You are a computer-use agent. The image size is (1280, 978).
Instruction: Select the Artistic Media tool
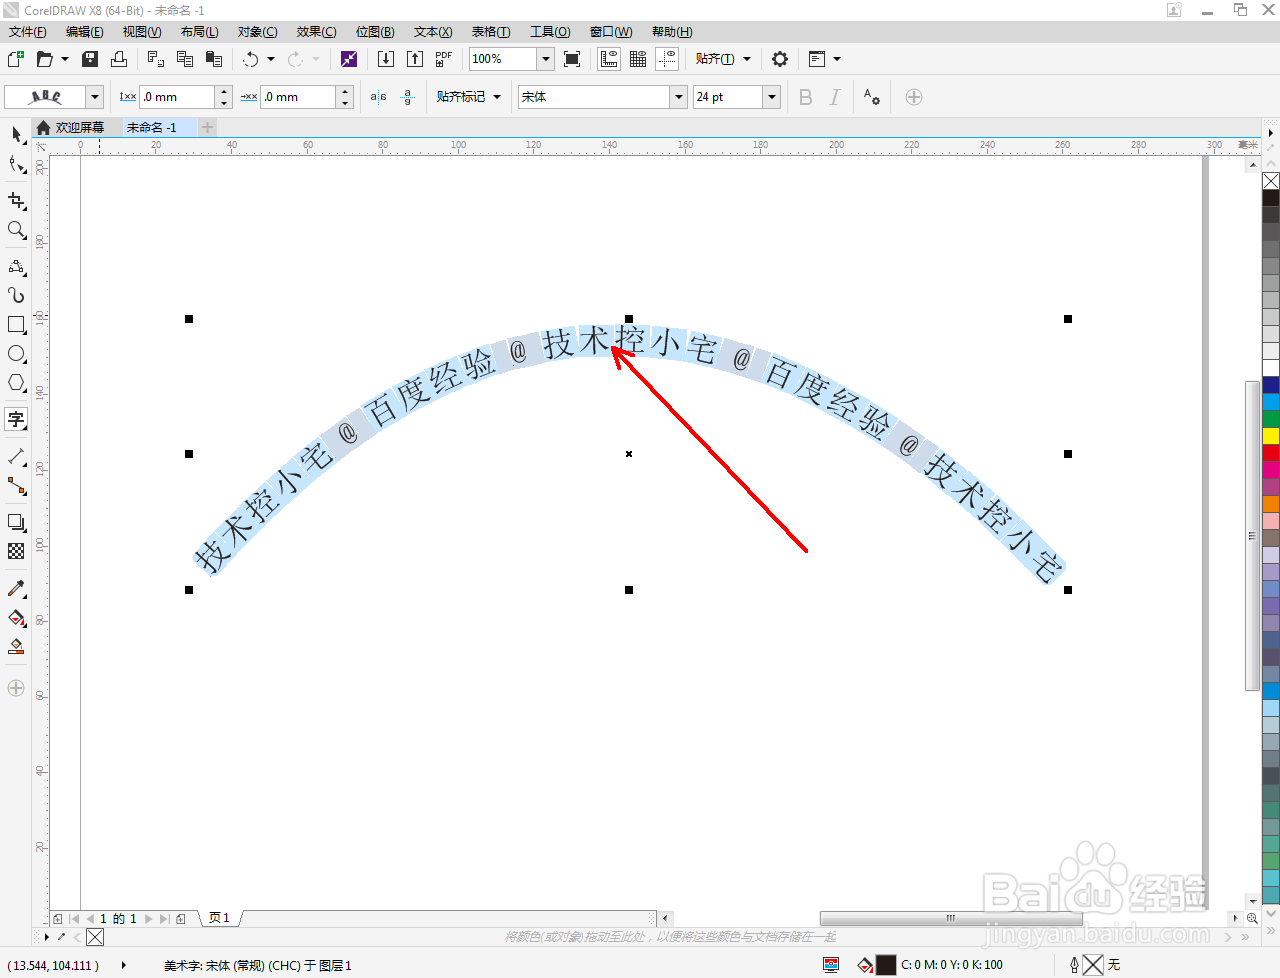click(16, 295)
